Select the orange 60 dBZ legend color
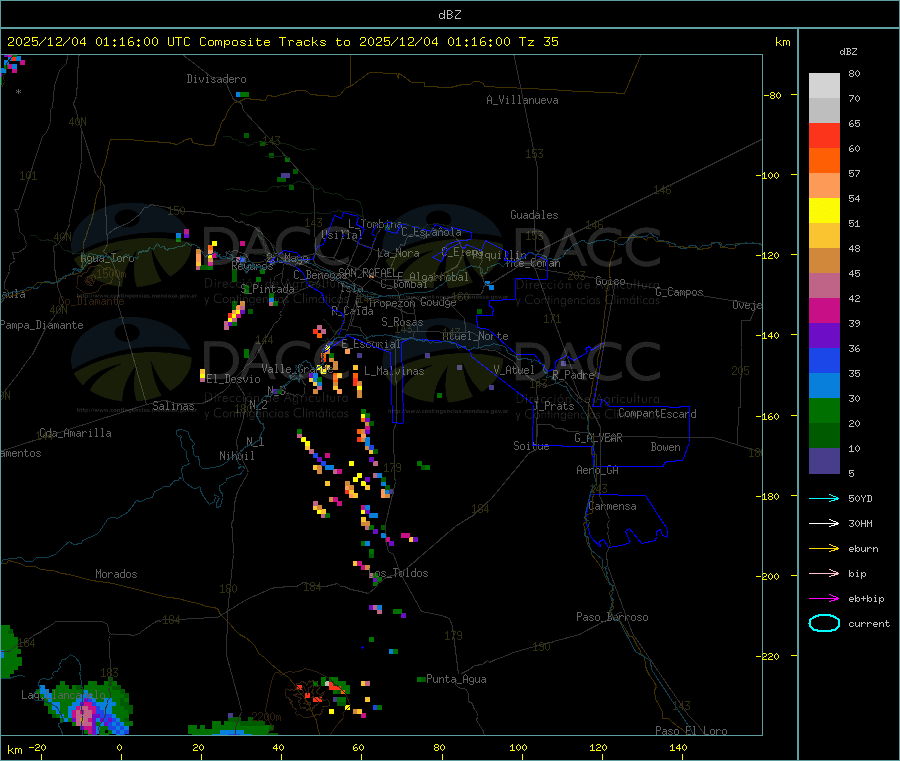900x761 pixels. tap(824, 161)
